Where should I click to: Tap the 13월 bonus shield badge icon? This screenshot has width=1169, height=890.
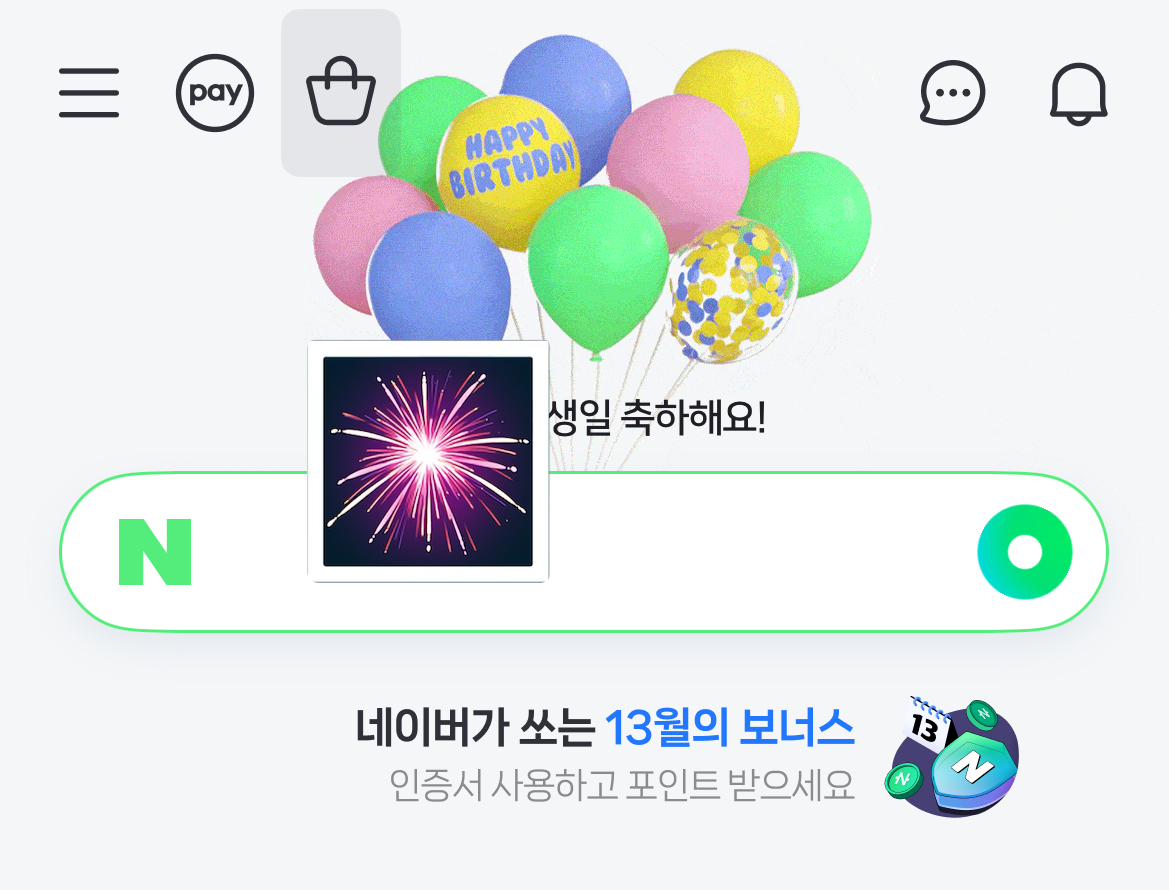(973, 768)
